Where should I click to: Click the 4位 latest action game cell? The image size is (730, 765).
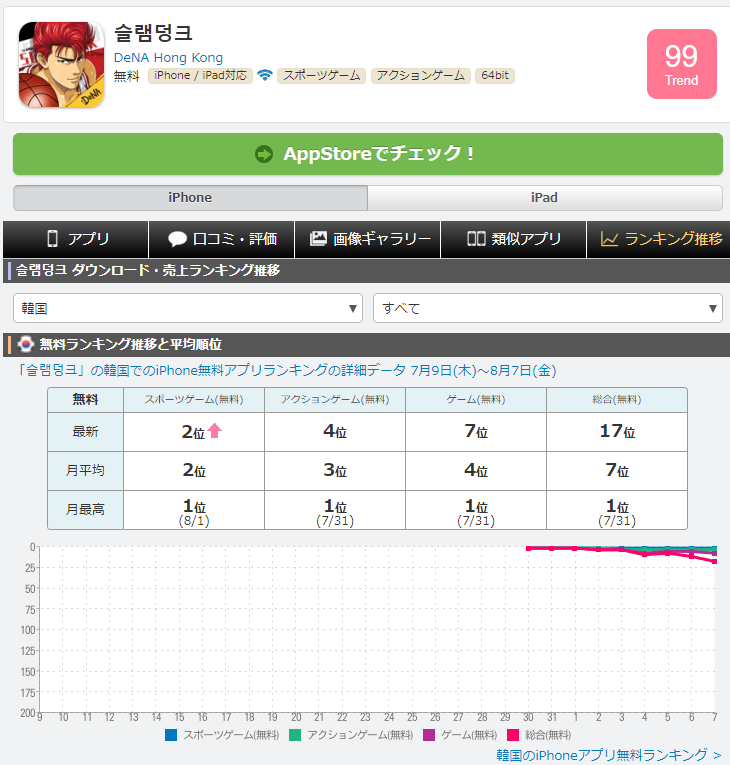coord(335,432)
